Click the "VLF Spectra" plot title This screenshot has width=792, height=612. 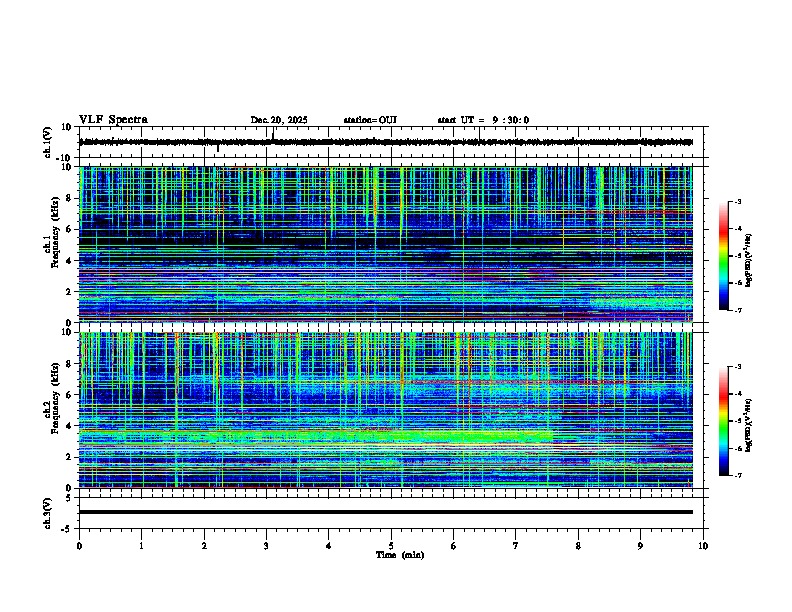pos(113,120)
